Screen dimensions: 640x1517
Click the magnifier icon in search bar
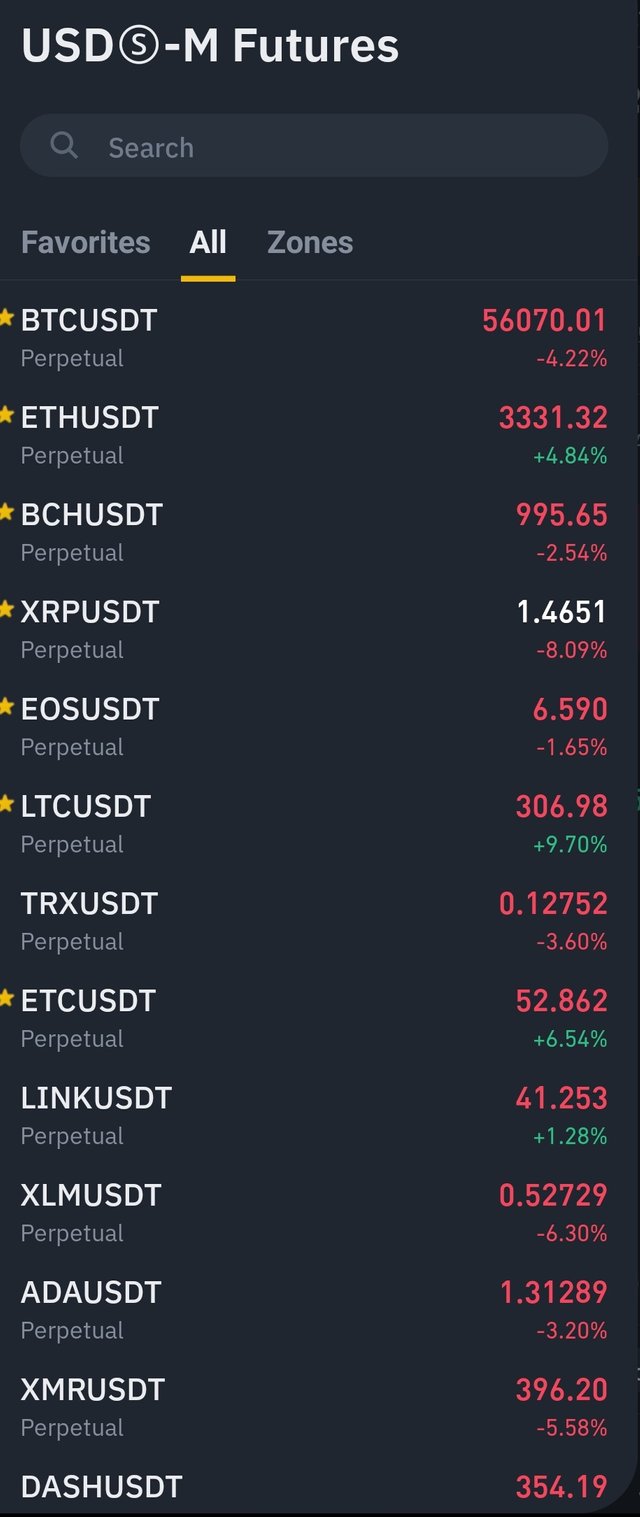tap(64, 146)
